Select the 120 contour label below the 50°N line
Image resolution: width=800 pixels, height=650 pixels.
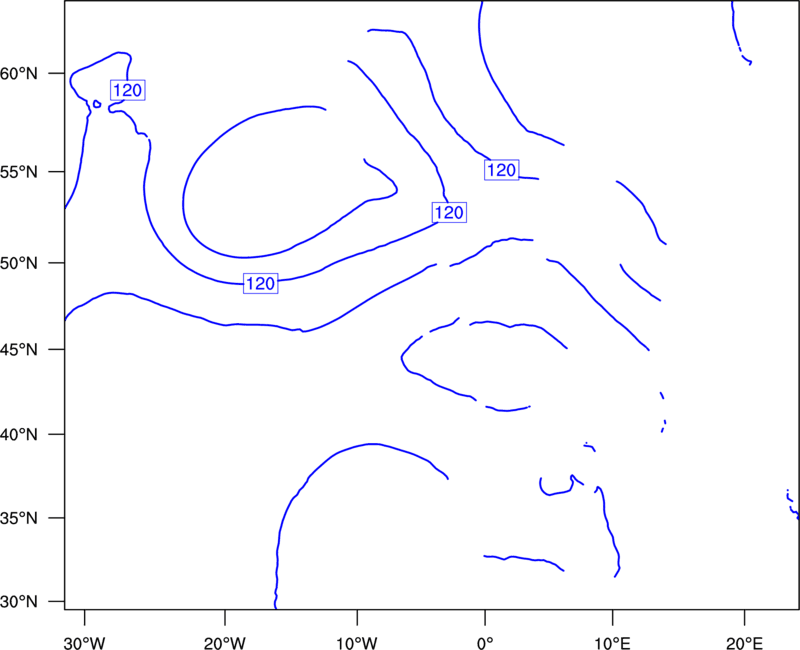tap(261, 283)
